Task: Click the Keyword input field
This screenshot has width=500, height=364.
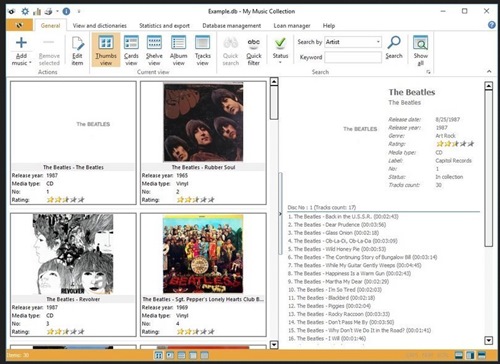Action: 353,57
